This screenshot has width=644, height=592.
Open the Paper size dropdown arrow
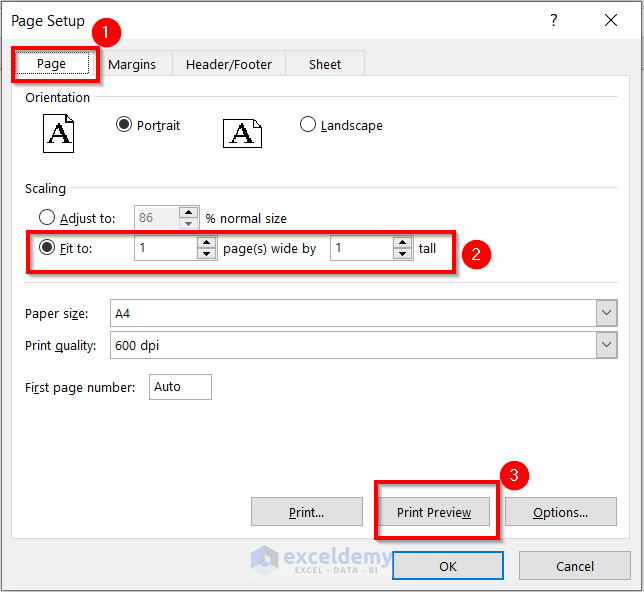607,313
